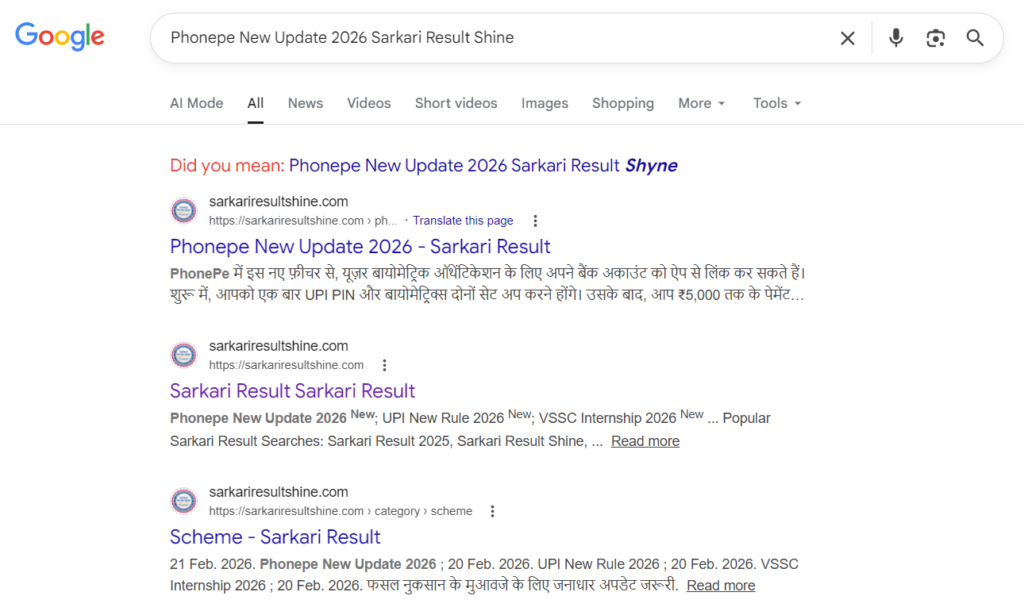The width and height of the screenshot is (1024, 615).
Task: Click Read more under Scheme result
Action: pos(720,585)
